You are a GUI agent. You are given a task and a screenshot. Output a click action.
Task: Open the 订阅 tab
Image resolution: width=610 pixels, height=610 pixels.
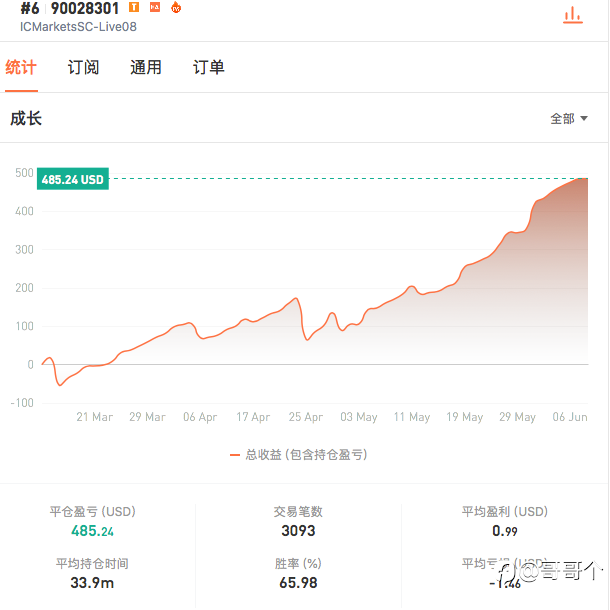click(x=83, y=67)
